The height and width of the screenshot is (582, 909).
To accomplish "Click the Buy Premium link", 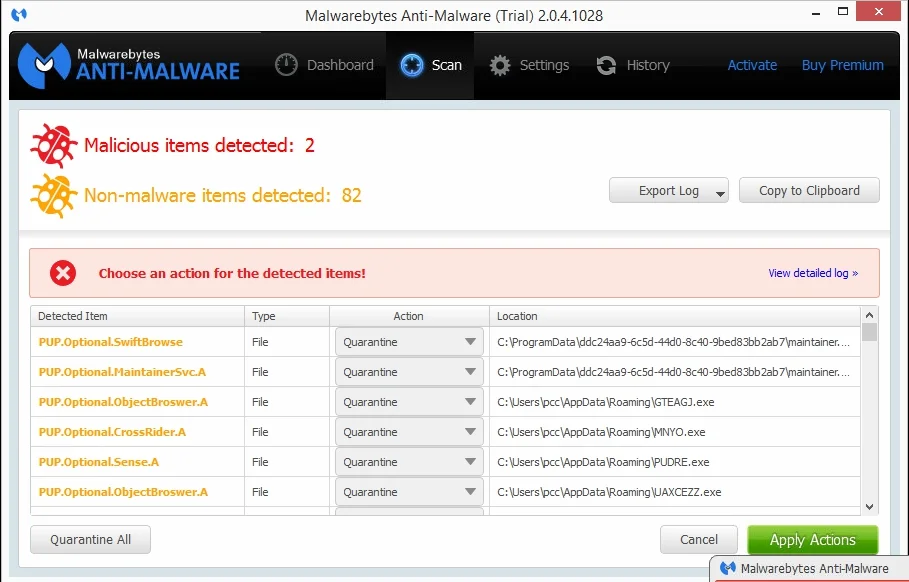I will click(x=842, y=65).
